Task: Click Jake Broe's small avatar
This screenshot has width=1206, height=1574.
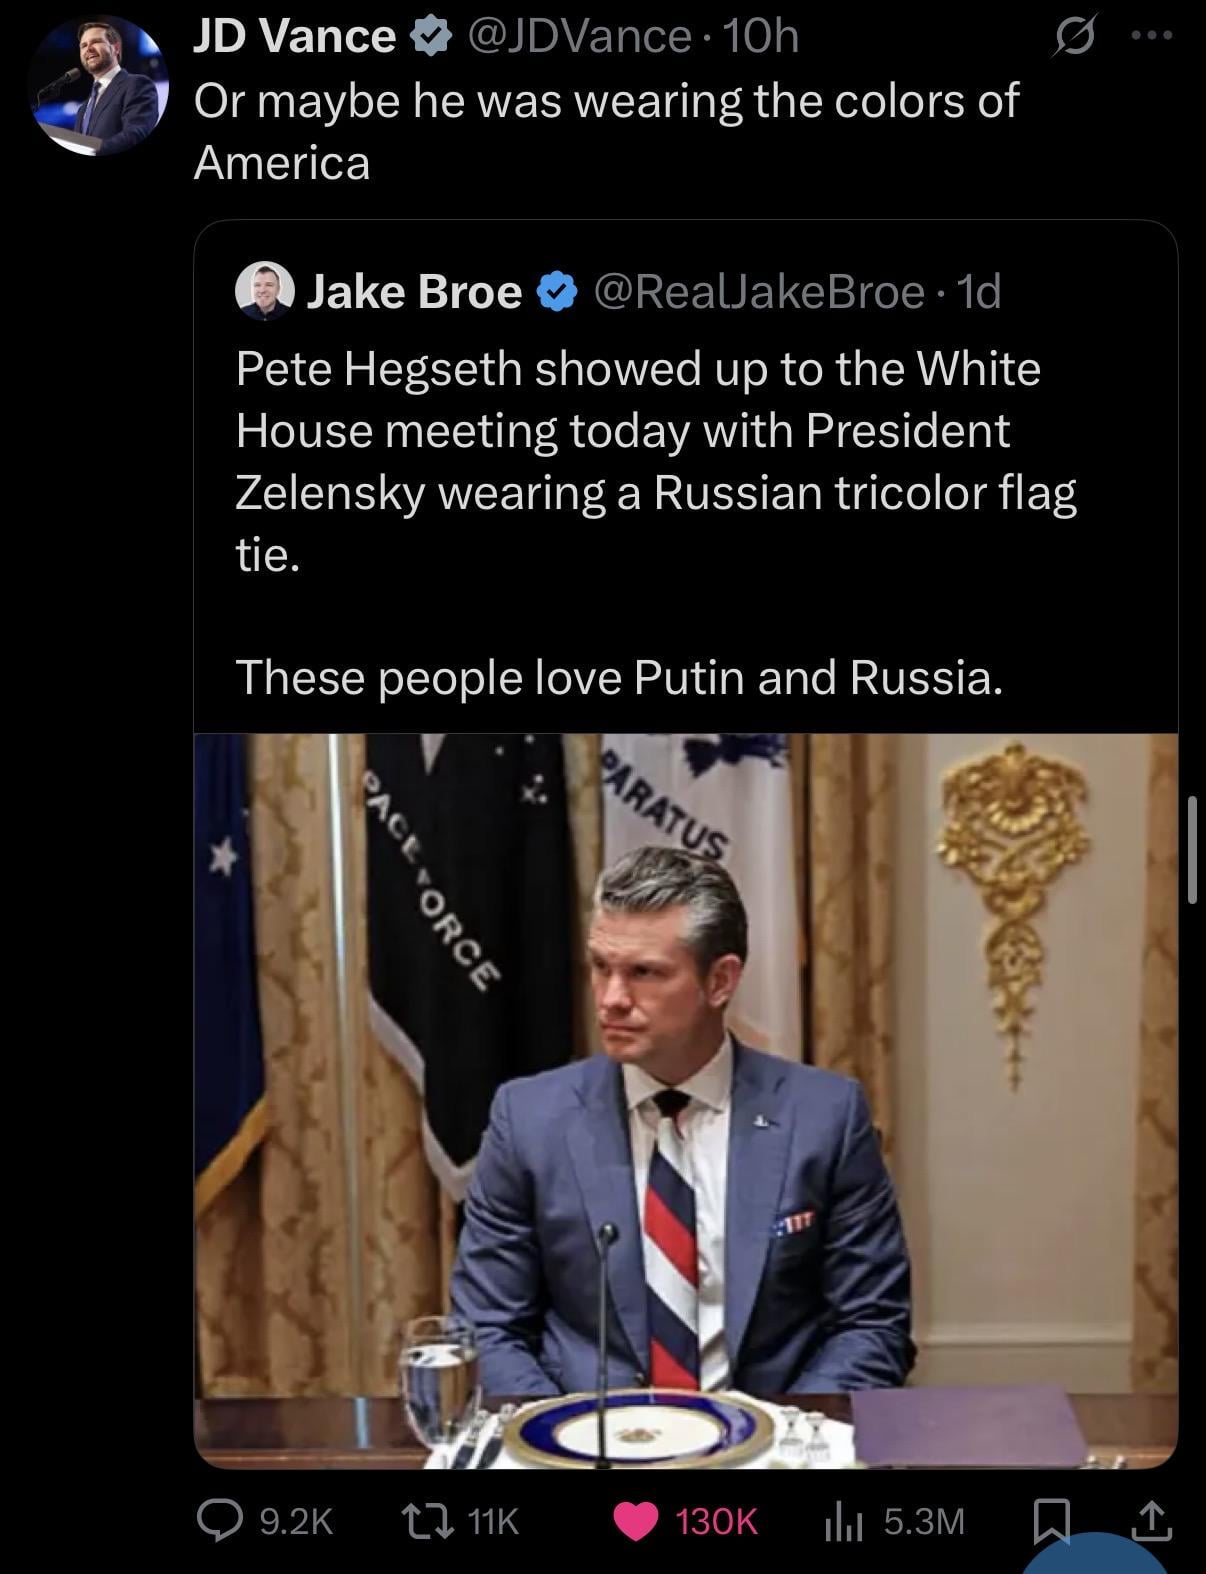Action: (264, 291)
